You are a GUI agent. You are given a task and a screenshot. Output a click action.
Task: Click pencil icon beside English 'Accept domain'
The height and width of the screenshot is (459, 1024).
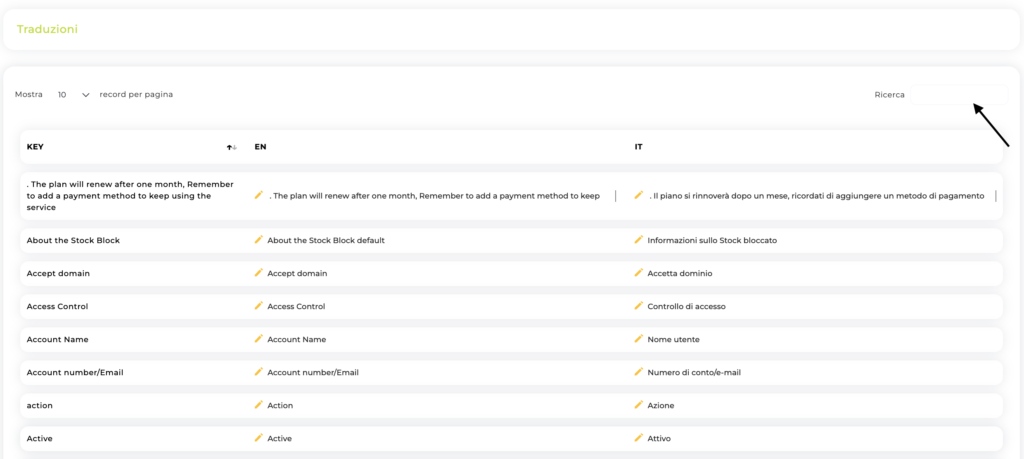[259, 273]
